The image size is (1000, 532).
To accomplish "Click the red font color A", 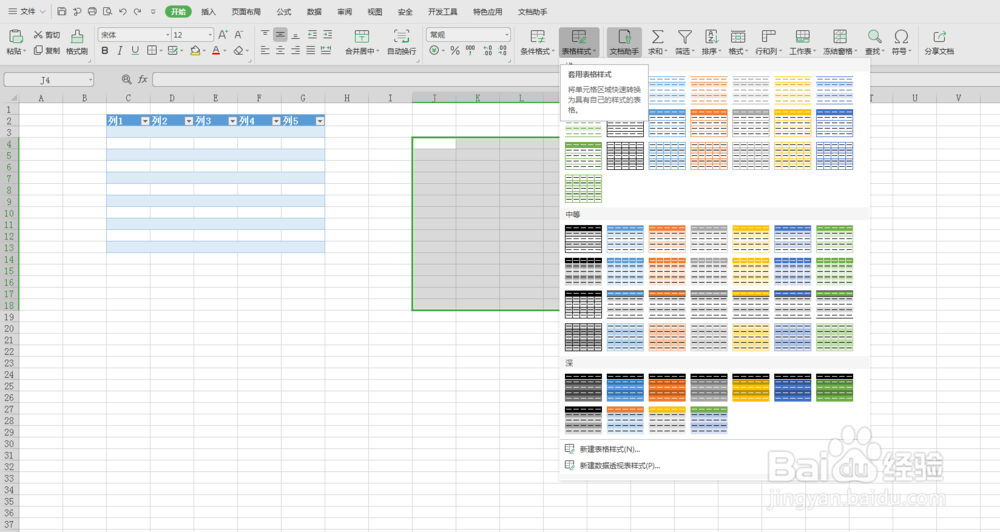I will (216, 50).
